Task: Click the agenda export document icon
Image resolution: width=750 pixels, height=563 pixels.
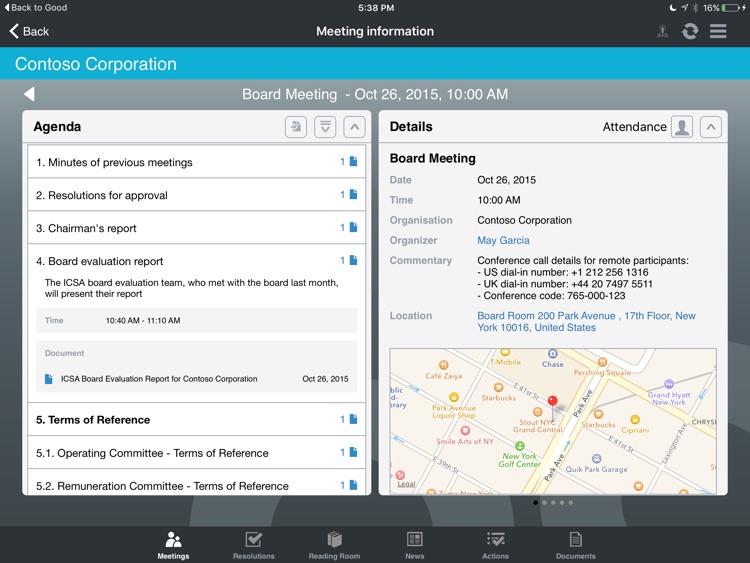Action: click(x=296, y=127)
